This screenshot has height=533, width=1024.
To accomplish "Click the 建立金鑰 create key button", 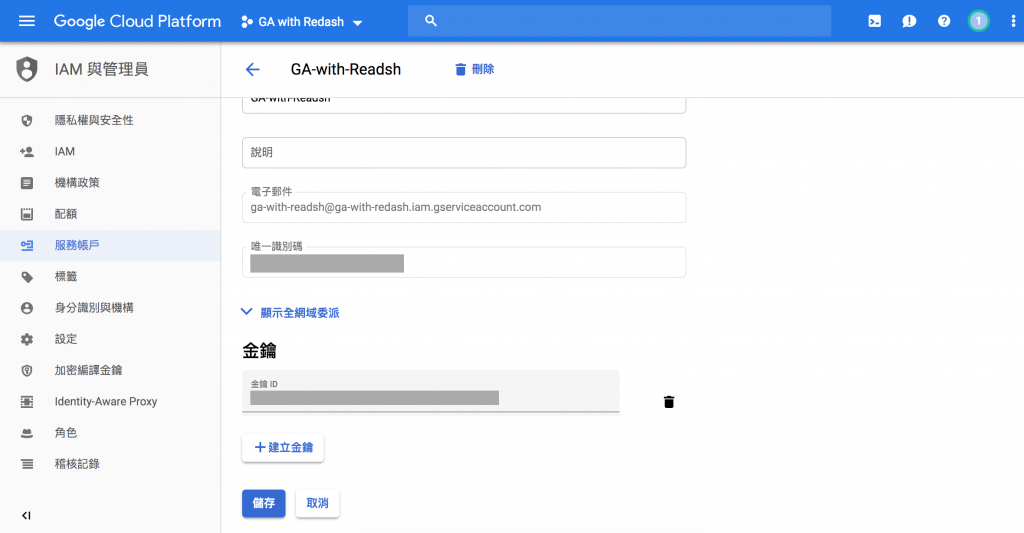I will pyautogui.click(x=283, y=447).
